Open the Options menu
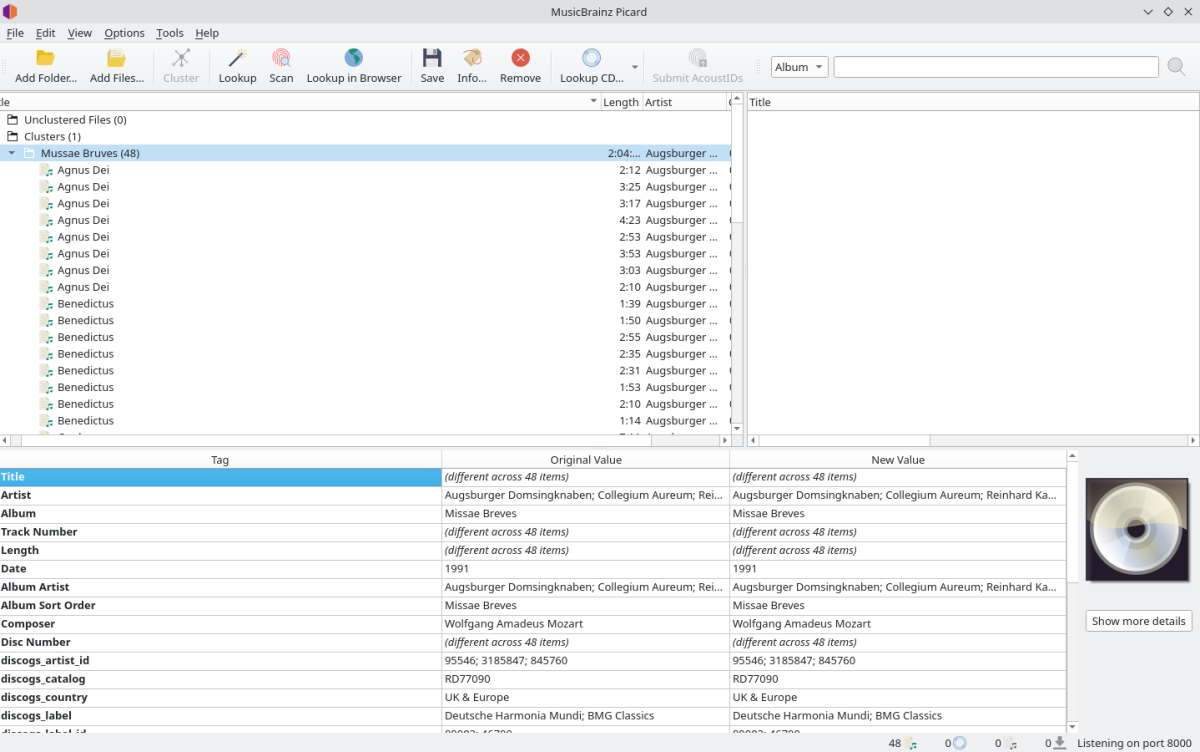 (124, 33)
